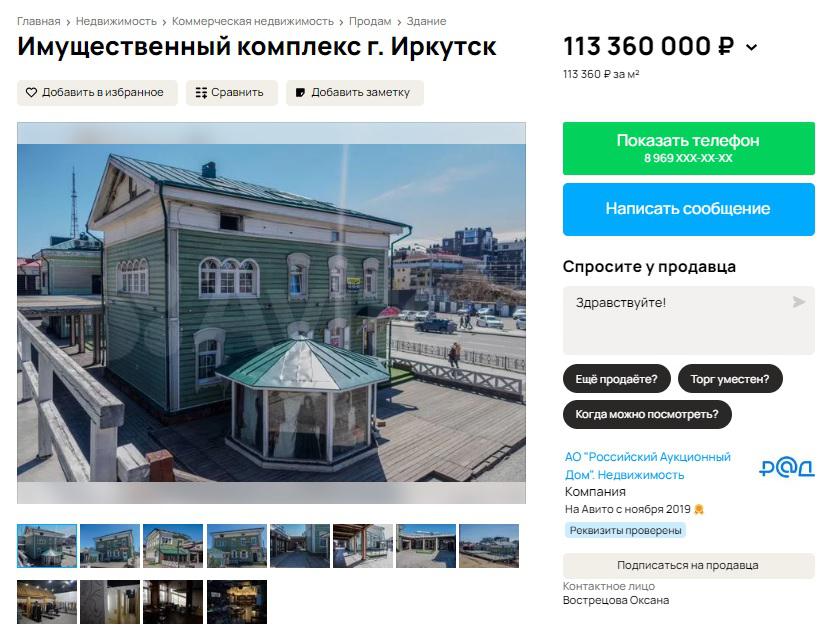Click the Здравствуйте! message input field
This screenshot has height=639, width=835.
pos(689,321)
